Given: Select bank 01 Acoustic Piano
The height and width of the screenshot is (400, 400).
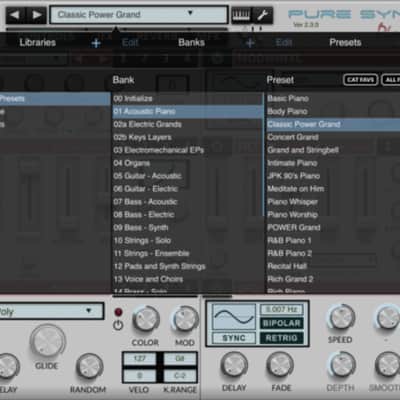Looking at the screenshot, I should pos(188,111).
